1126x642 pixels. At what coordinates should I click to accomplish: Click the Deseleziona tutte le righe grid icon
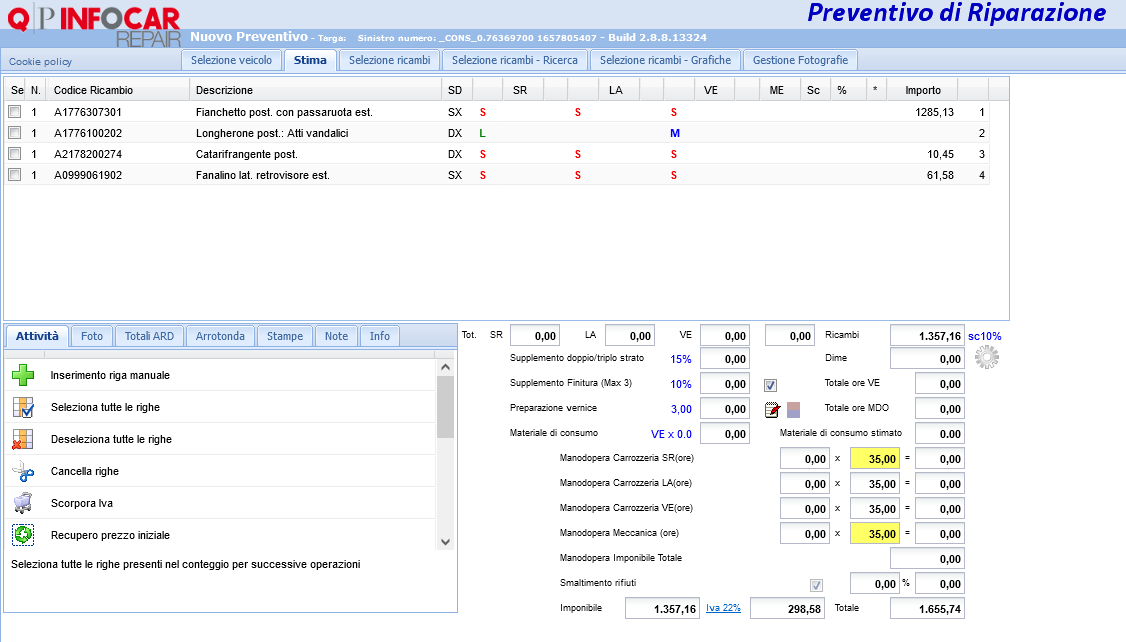coord(23,439)
